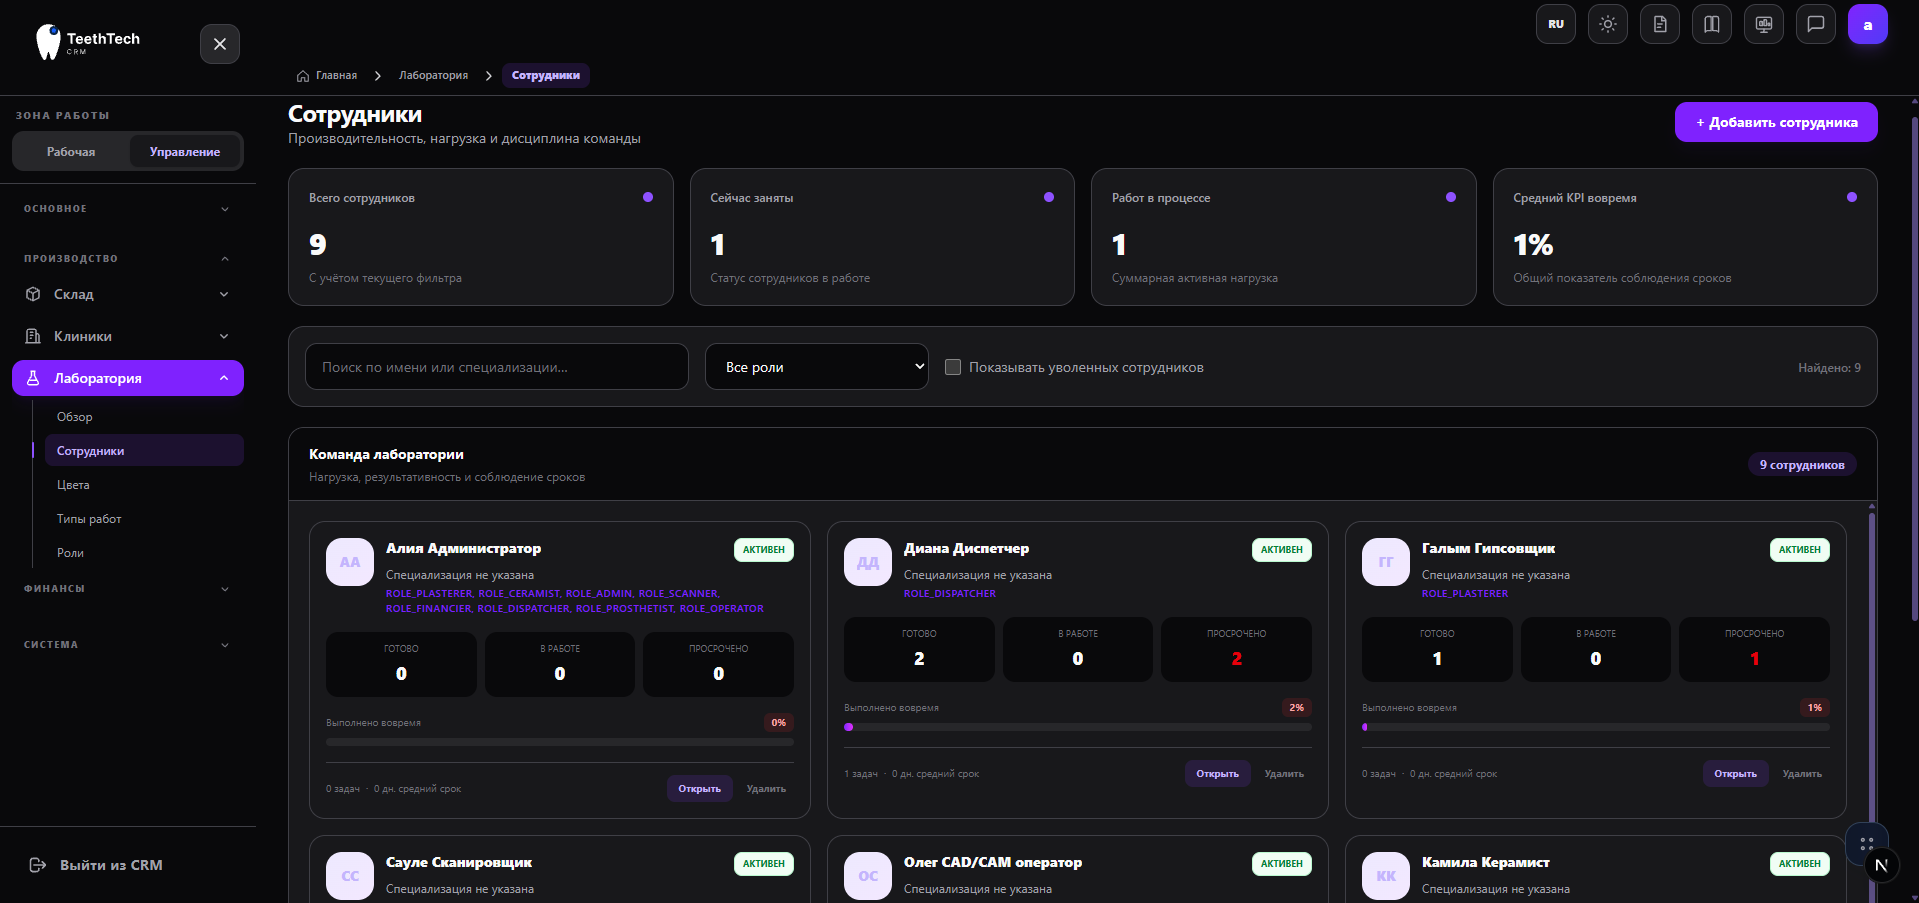
Task: Expand the ОСНОВНОЕ sidebar section
Action: tap(128, 209)
